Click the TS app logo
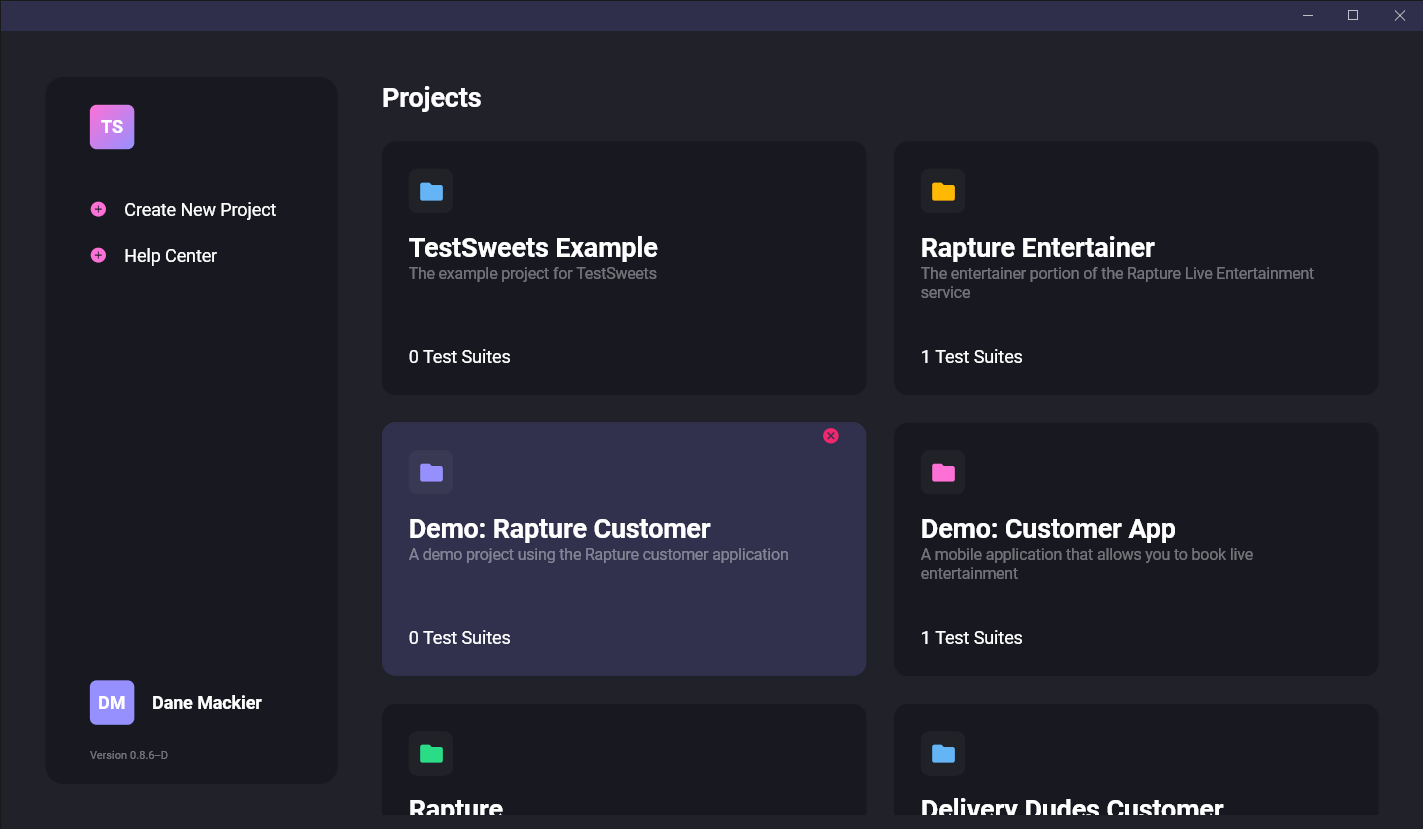Screen dimensions: 1423x829 point(112,127)
